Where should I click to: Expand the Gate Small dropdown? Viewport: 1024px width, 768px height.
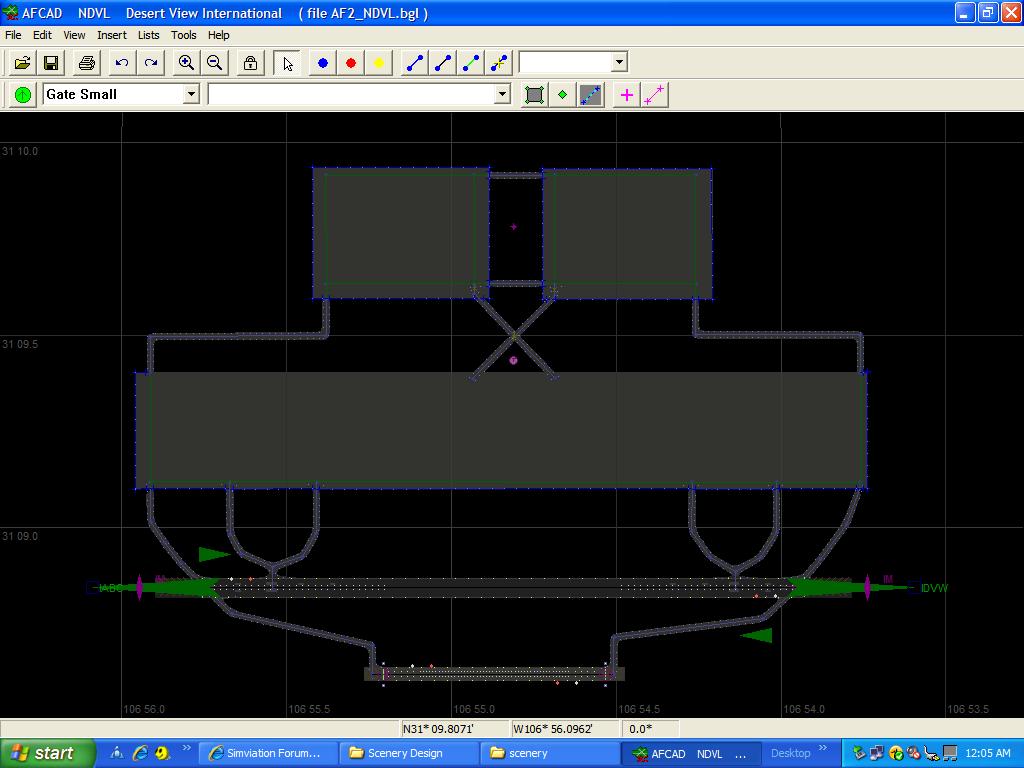click(191, 94)
